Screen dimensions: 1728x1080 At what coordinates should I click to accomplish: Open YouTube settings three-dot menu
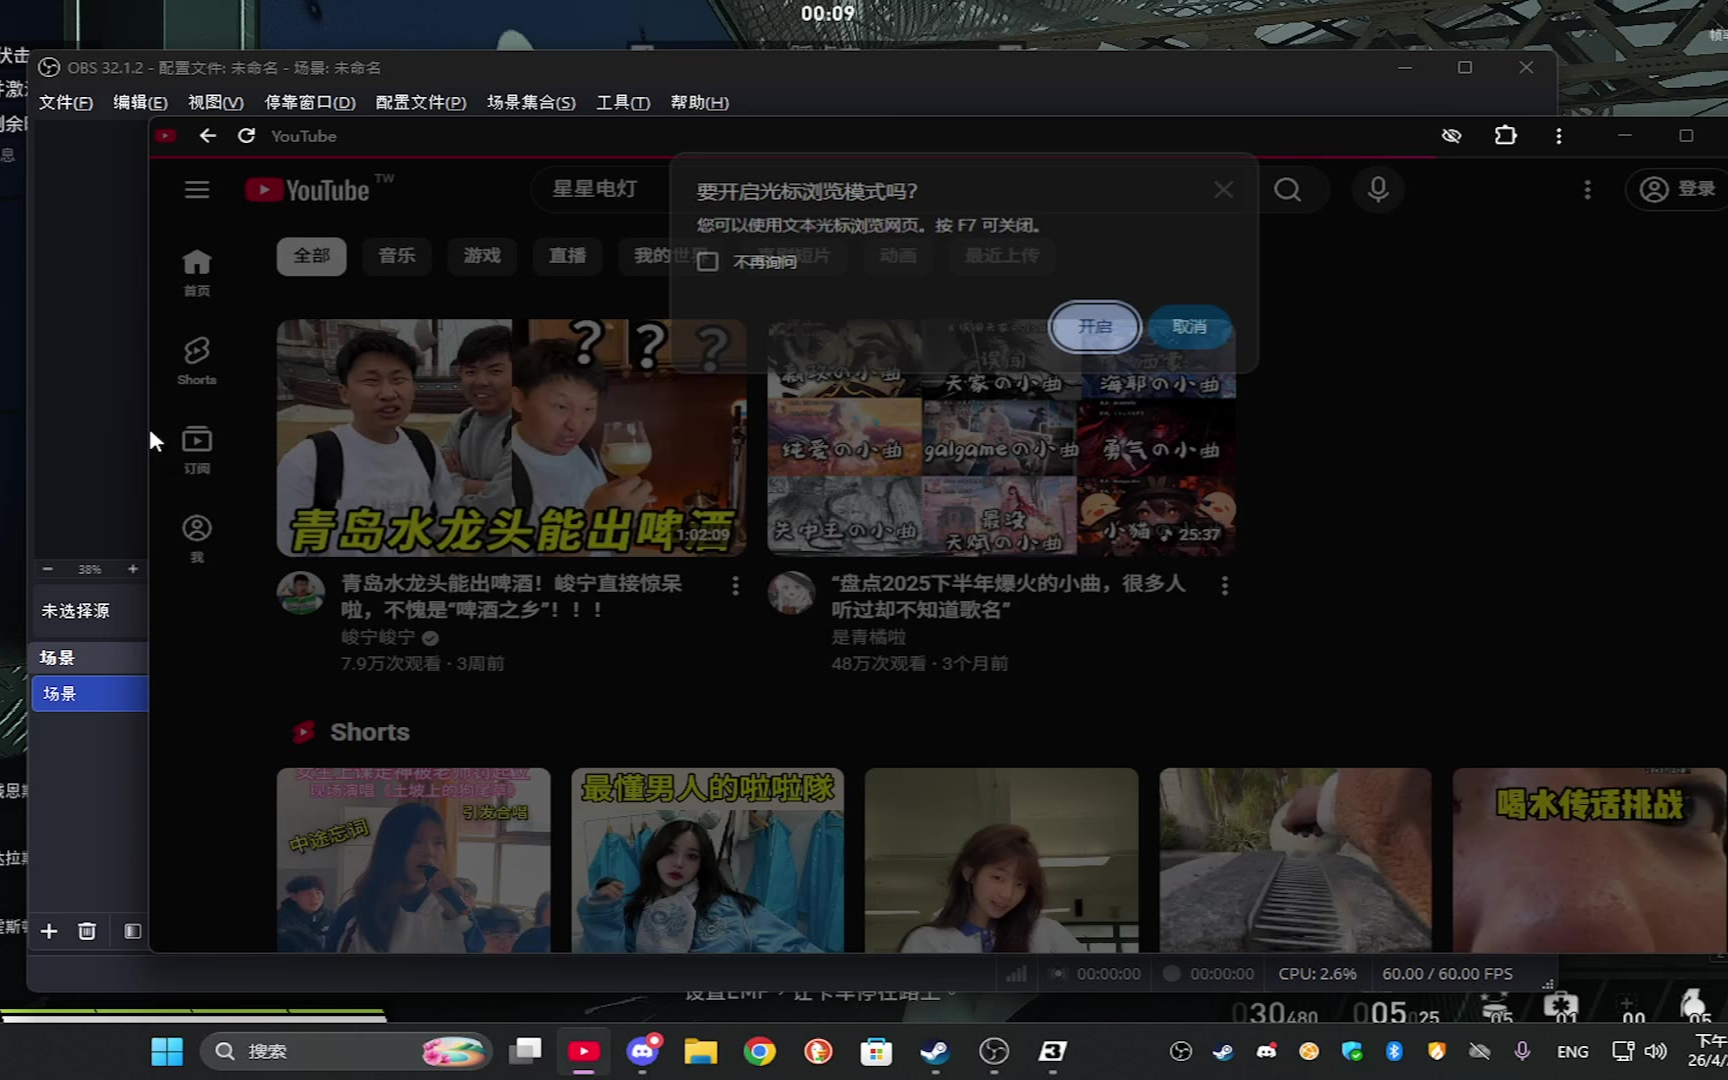pyautogui.click(x=1587, y=190)
